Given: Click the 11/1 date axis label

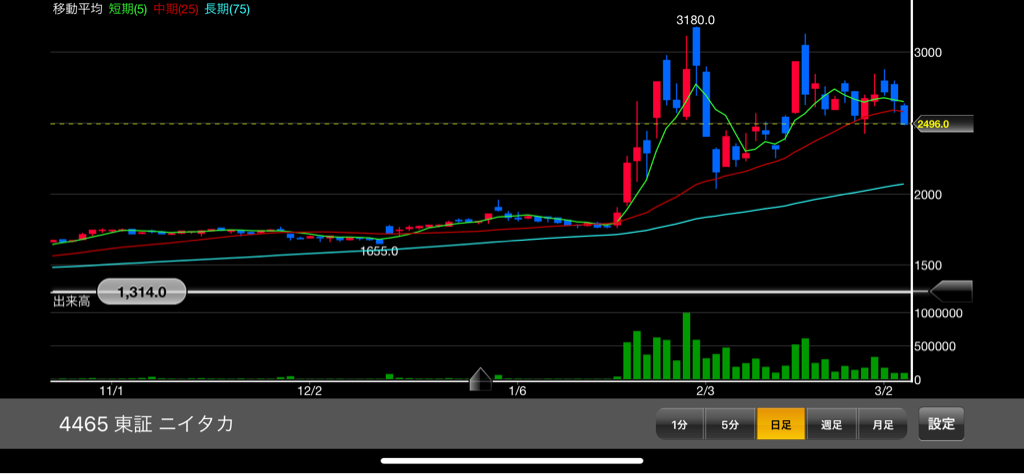Looking at the screenshot, I should (x=110, y=392).
